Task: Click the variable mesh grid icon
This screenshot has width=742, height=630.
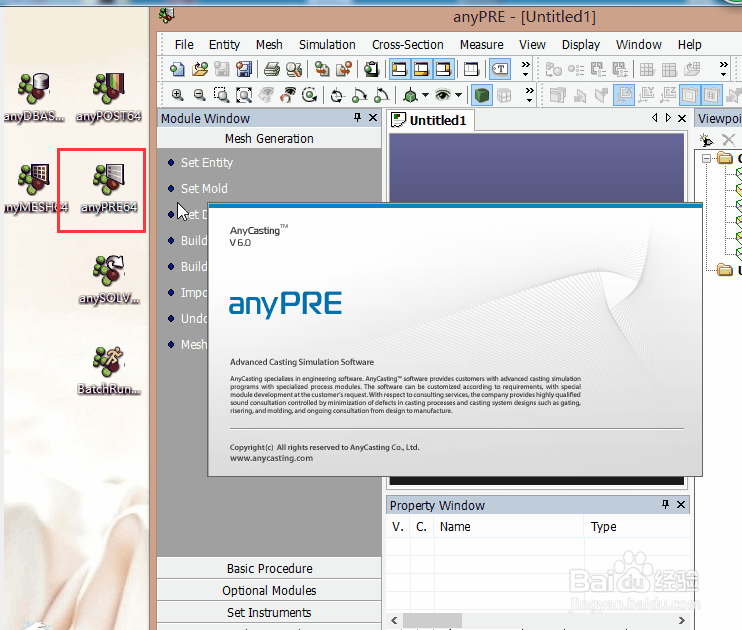Action: [669, 70]
